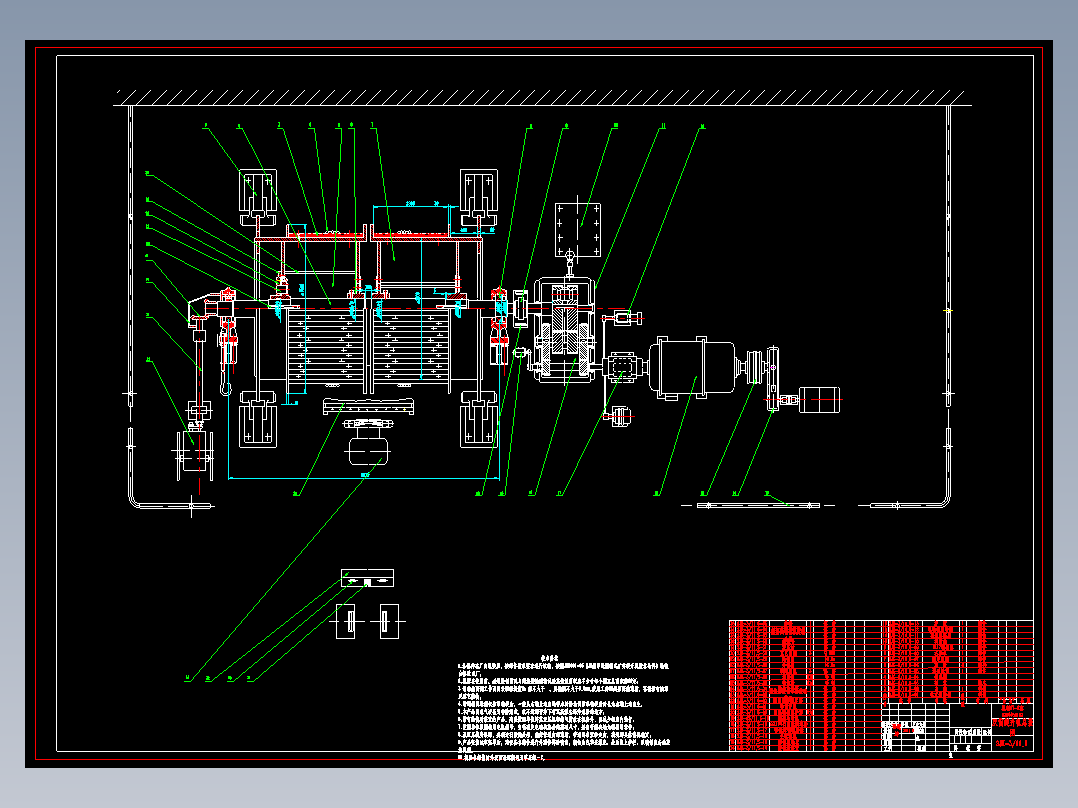Click the hatched ceiling line at top
This screenshot has height=808, width=1078.
[542, 98]
